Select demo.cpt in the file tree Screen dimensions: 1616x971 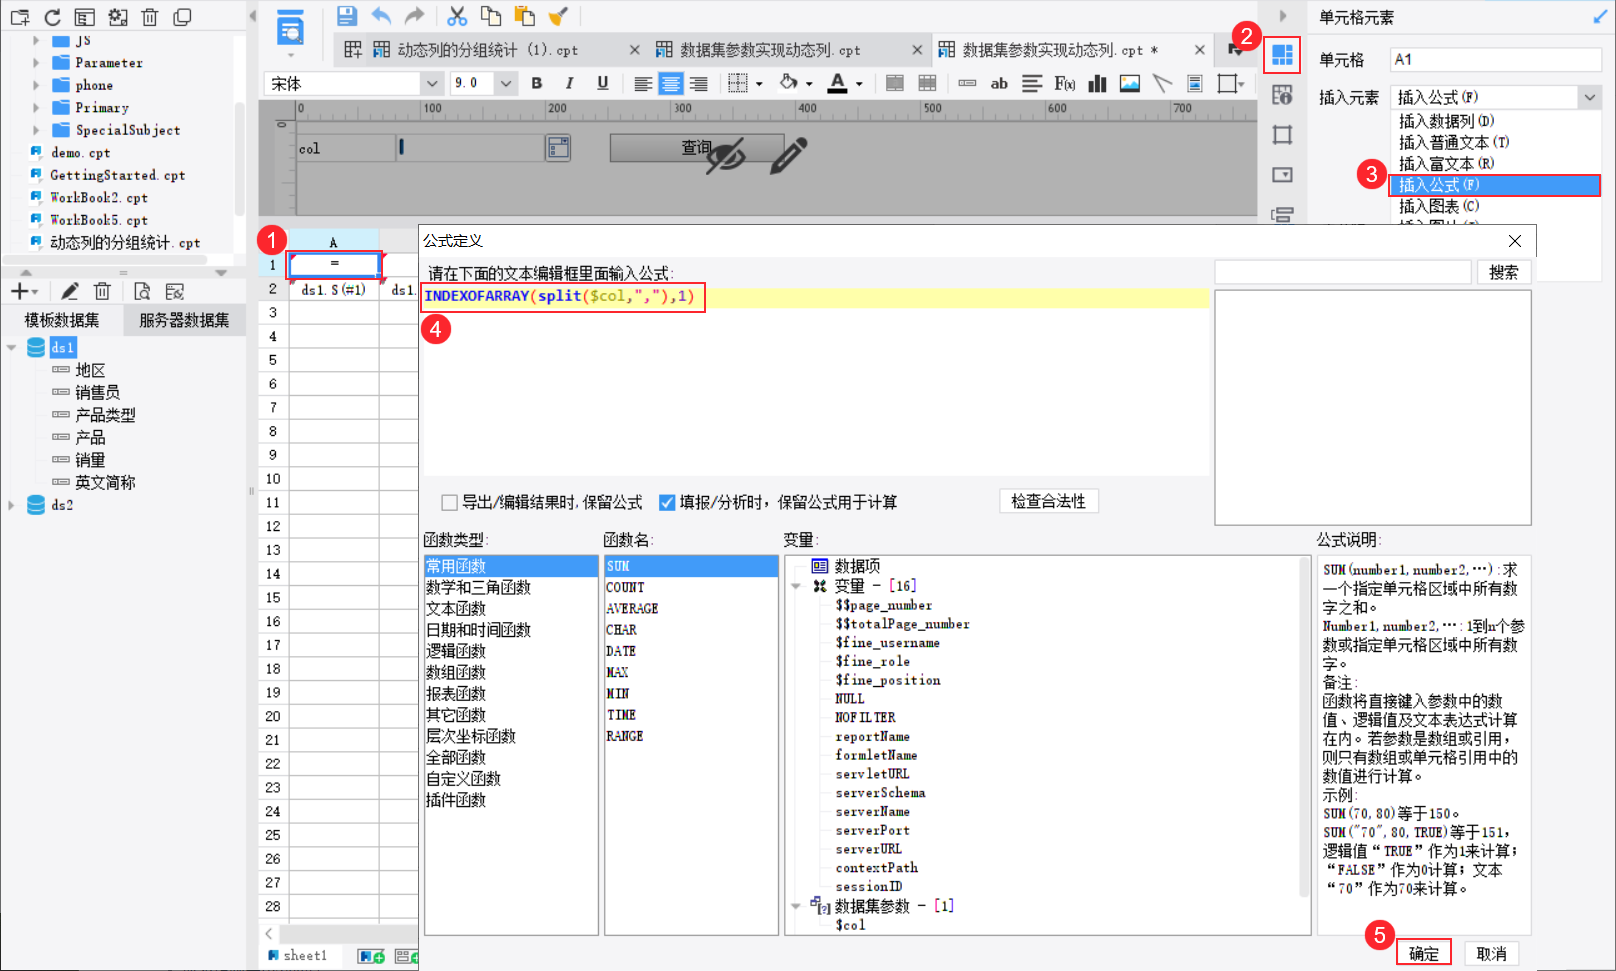click(80, 152)
